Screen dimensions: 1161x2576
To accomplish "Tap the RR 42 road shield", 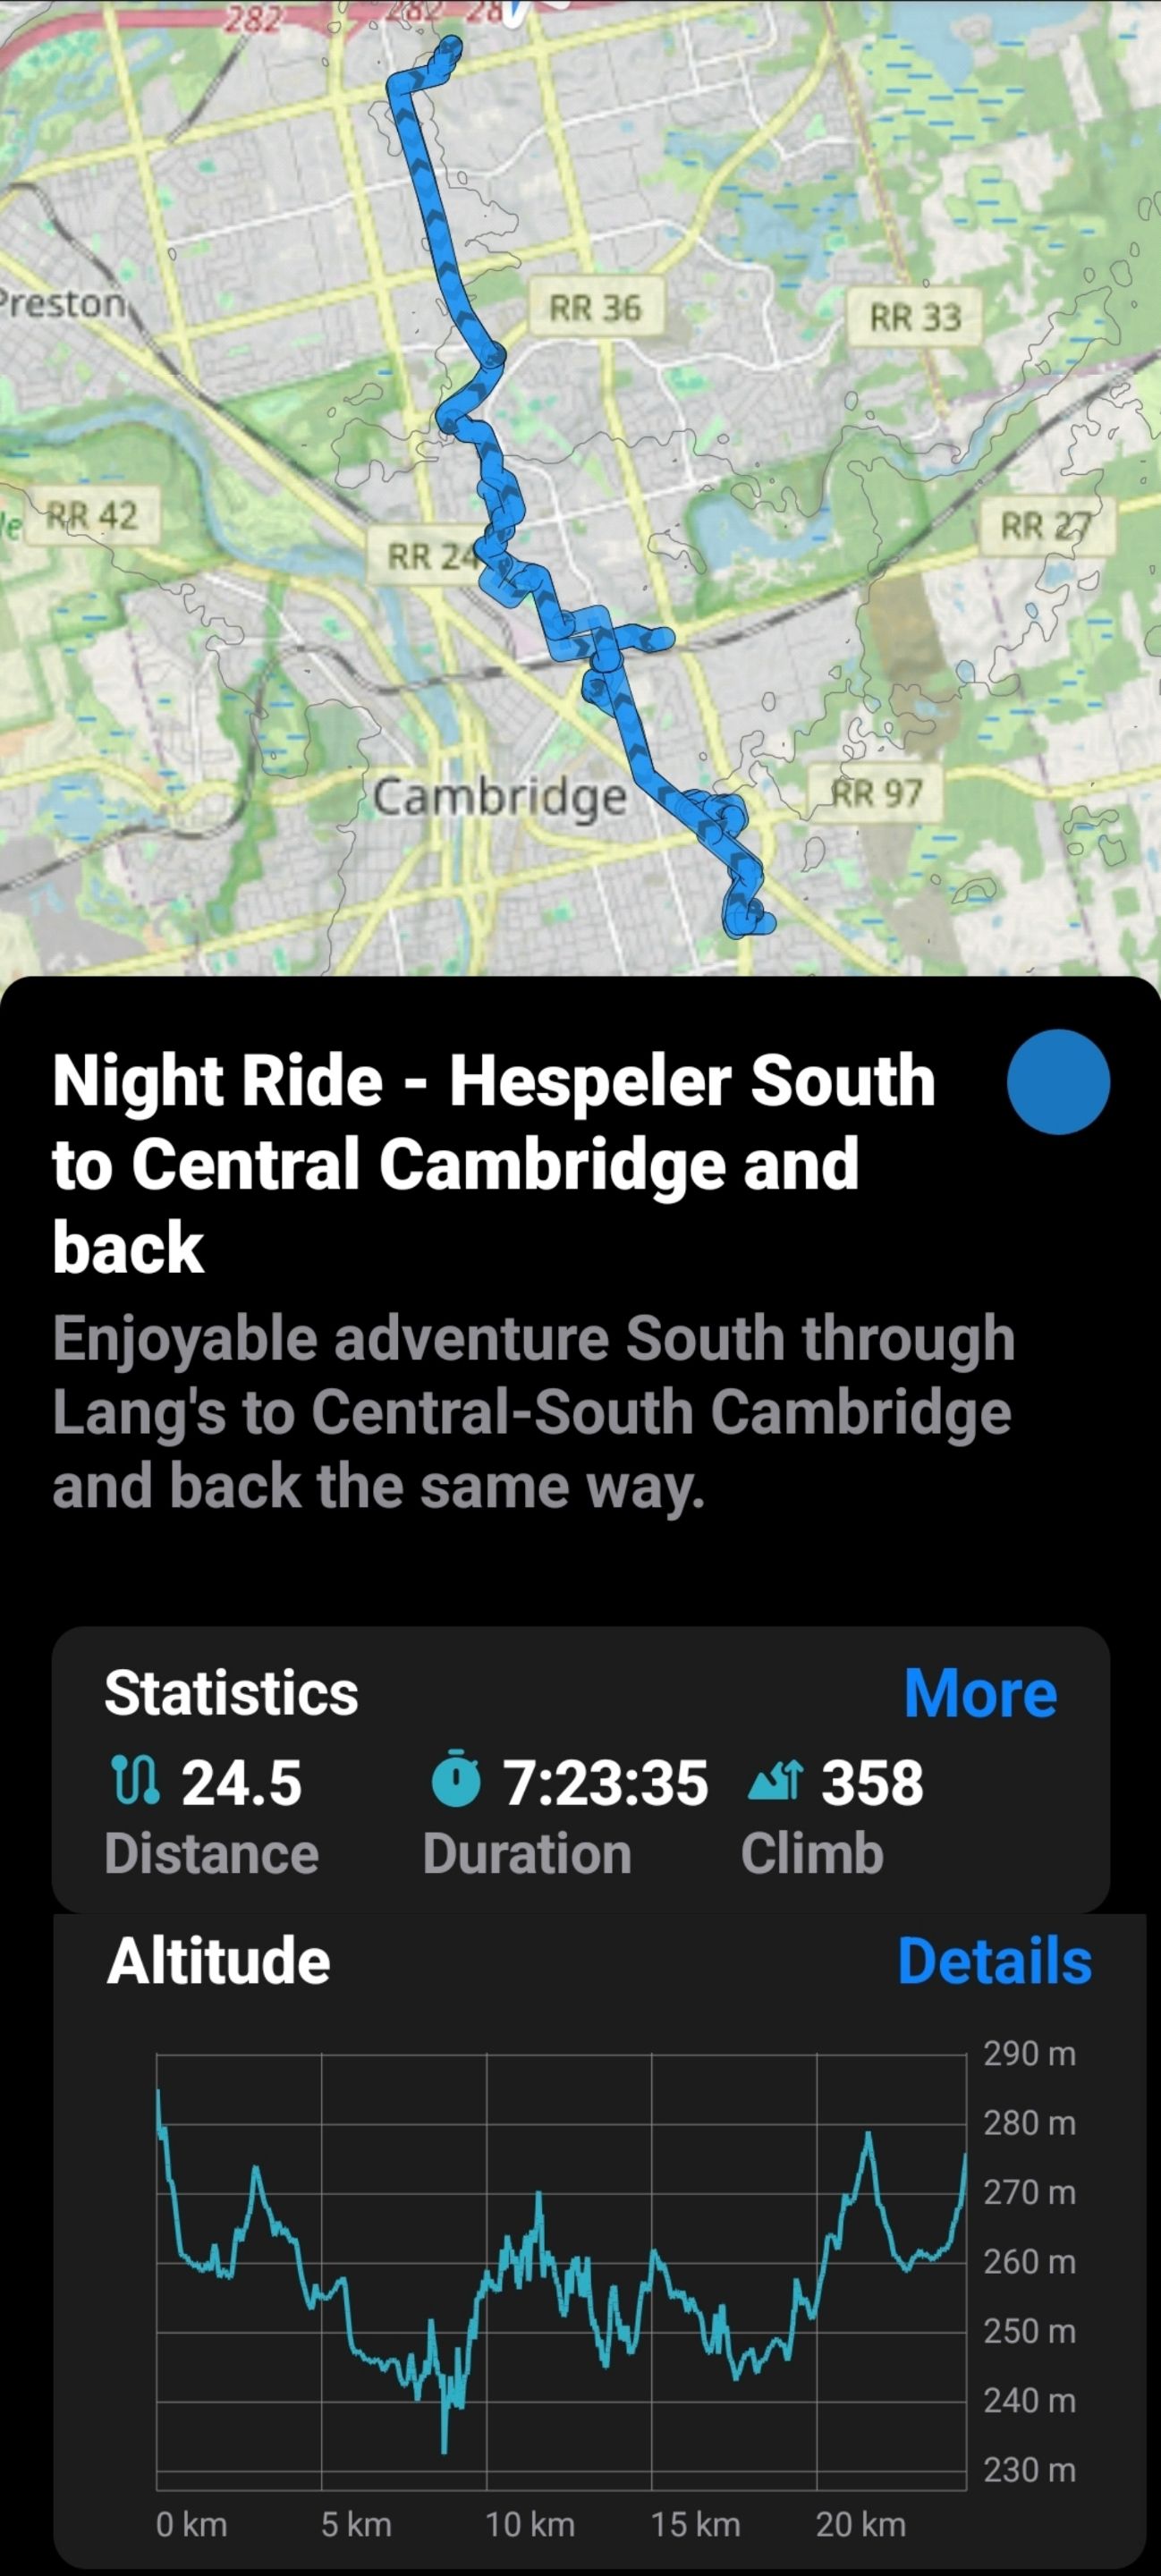I will [x=93, y=516].
